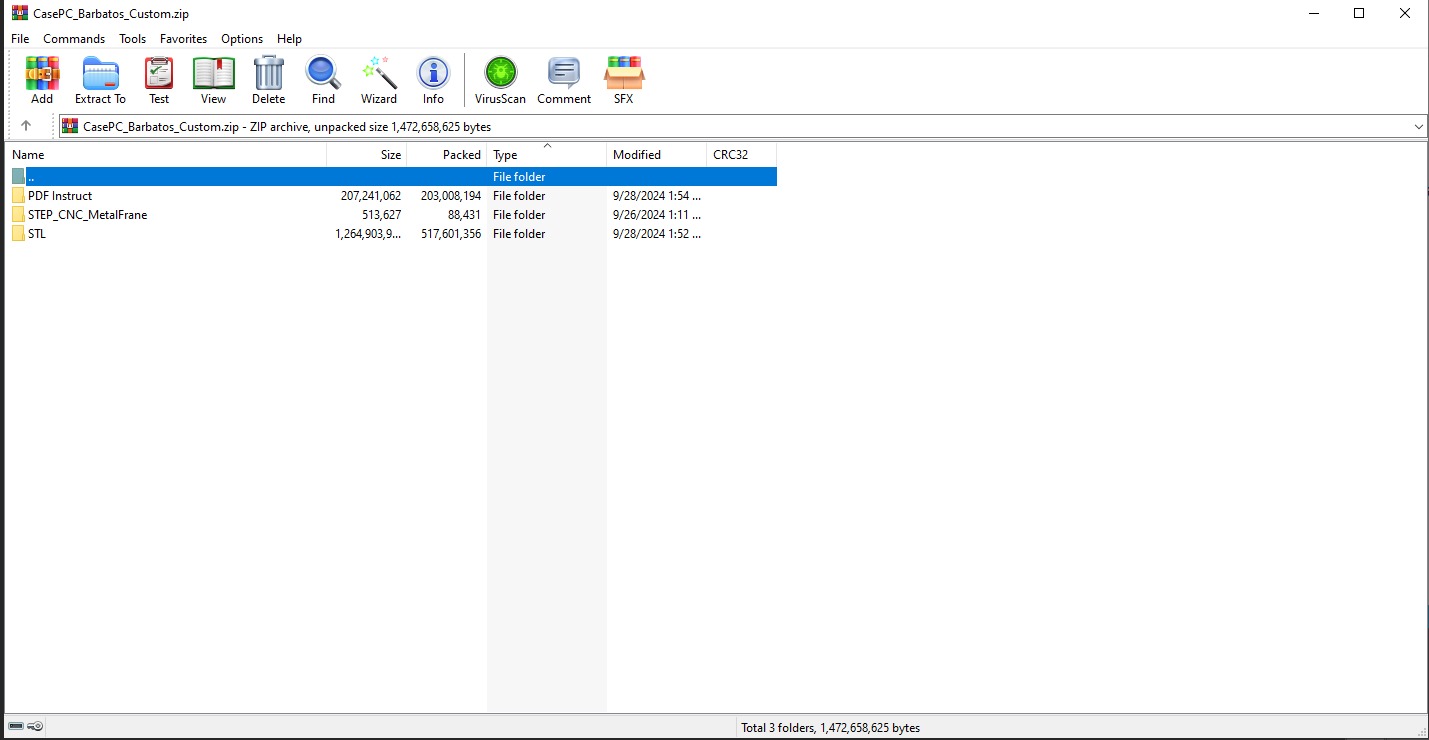
Task: Start VirusScan on the archive
Action: pos(500,80)
